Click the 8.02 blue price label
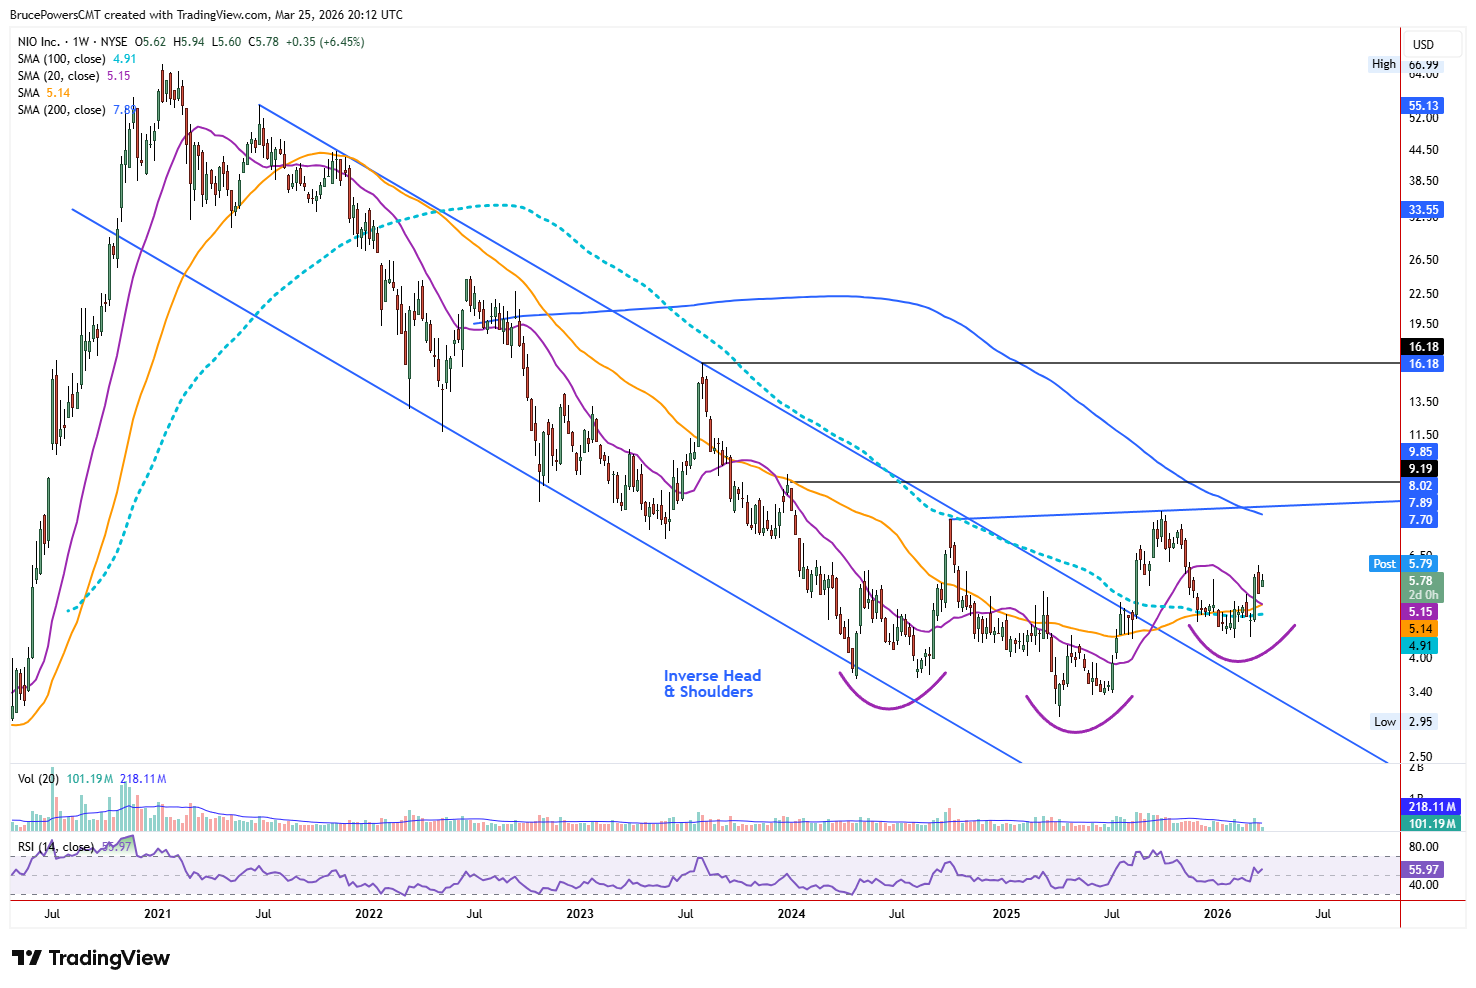This screenshot has width=1476, height=988. (1420, 486)
